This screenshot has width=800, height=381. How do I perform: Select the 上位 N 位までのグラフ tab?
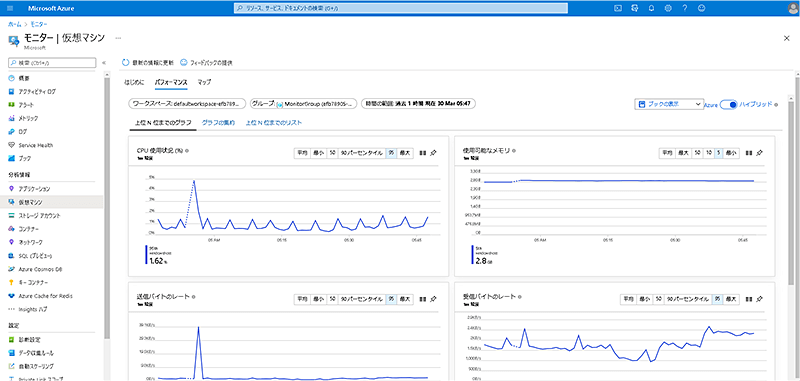(x=163, y=123)
